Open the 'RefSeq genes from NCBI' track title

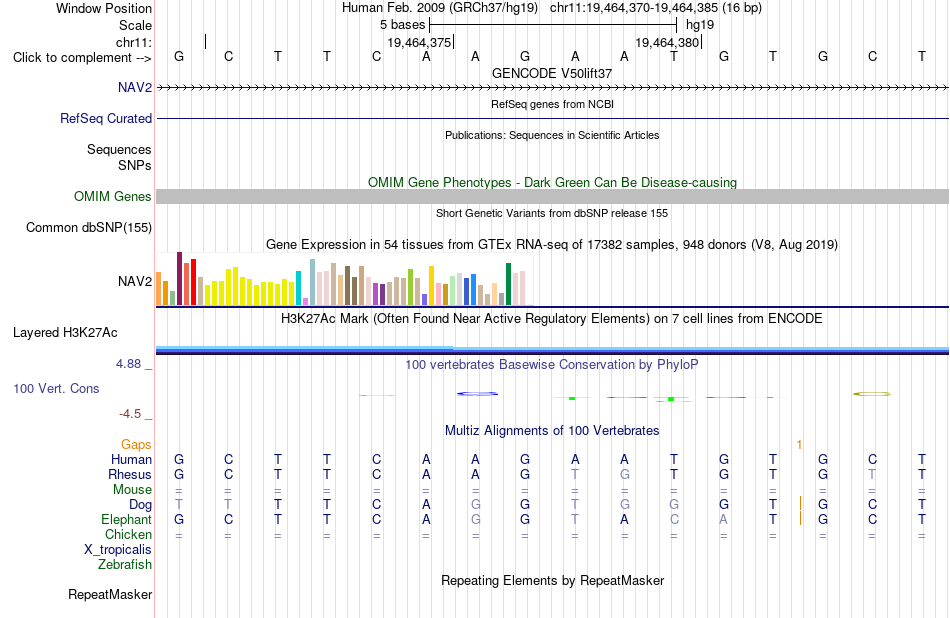pyautogui.click(x=552, y=104)
